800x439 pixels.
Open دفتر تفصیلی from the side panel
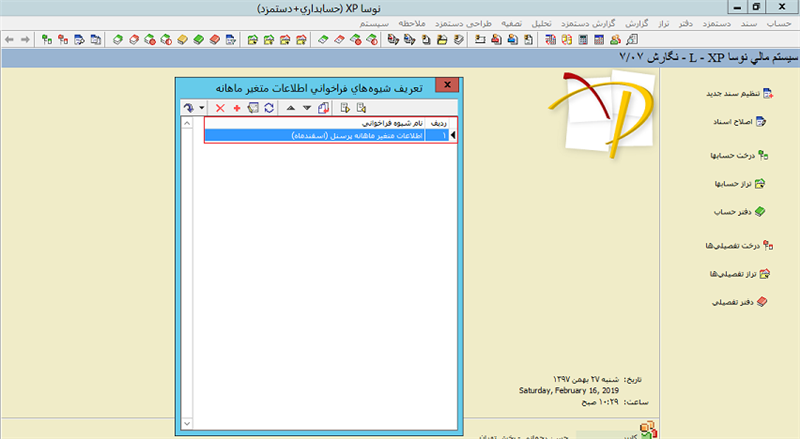(x=740, y=301)
